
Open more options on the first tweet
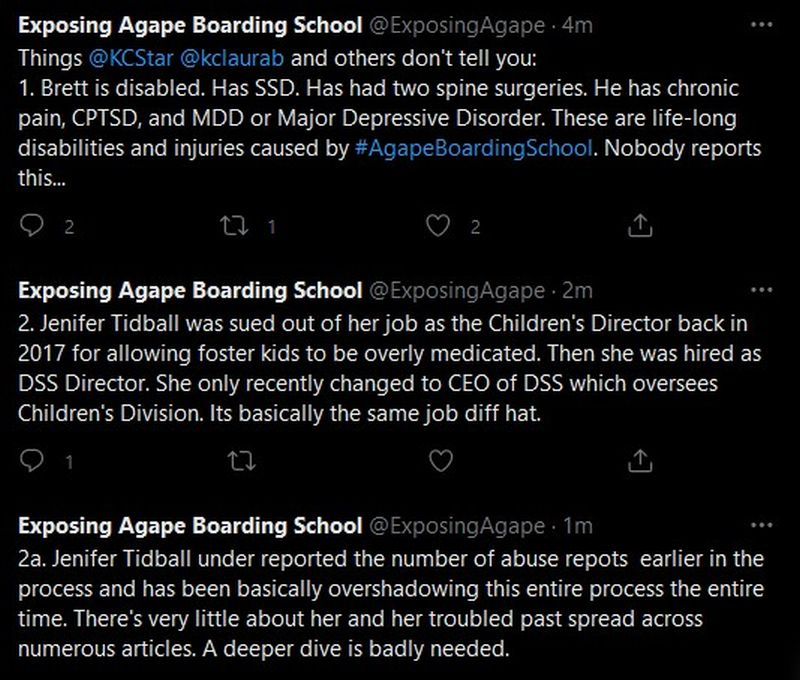click(762, 22)
